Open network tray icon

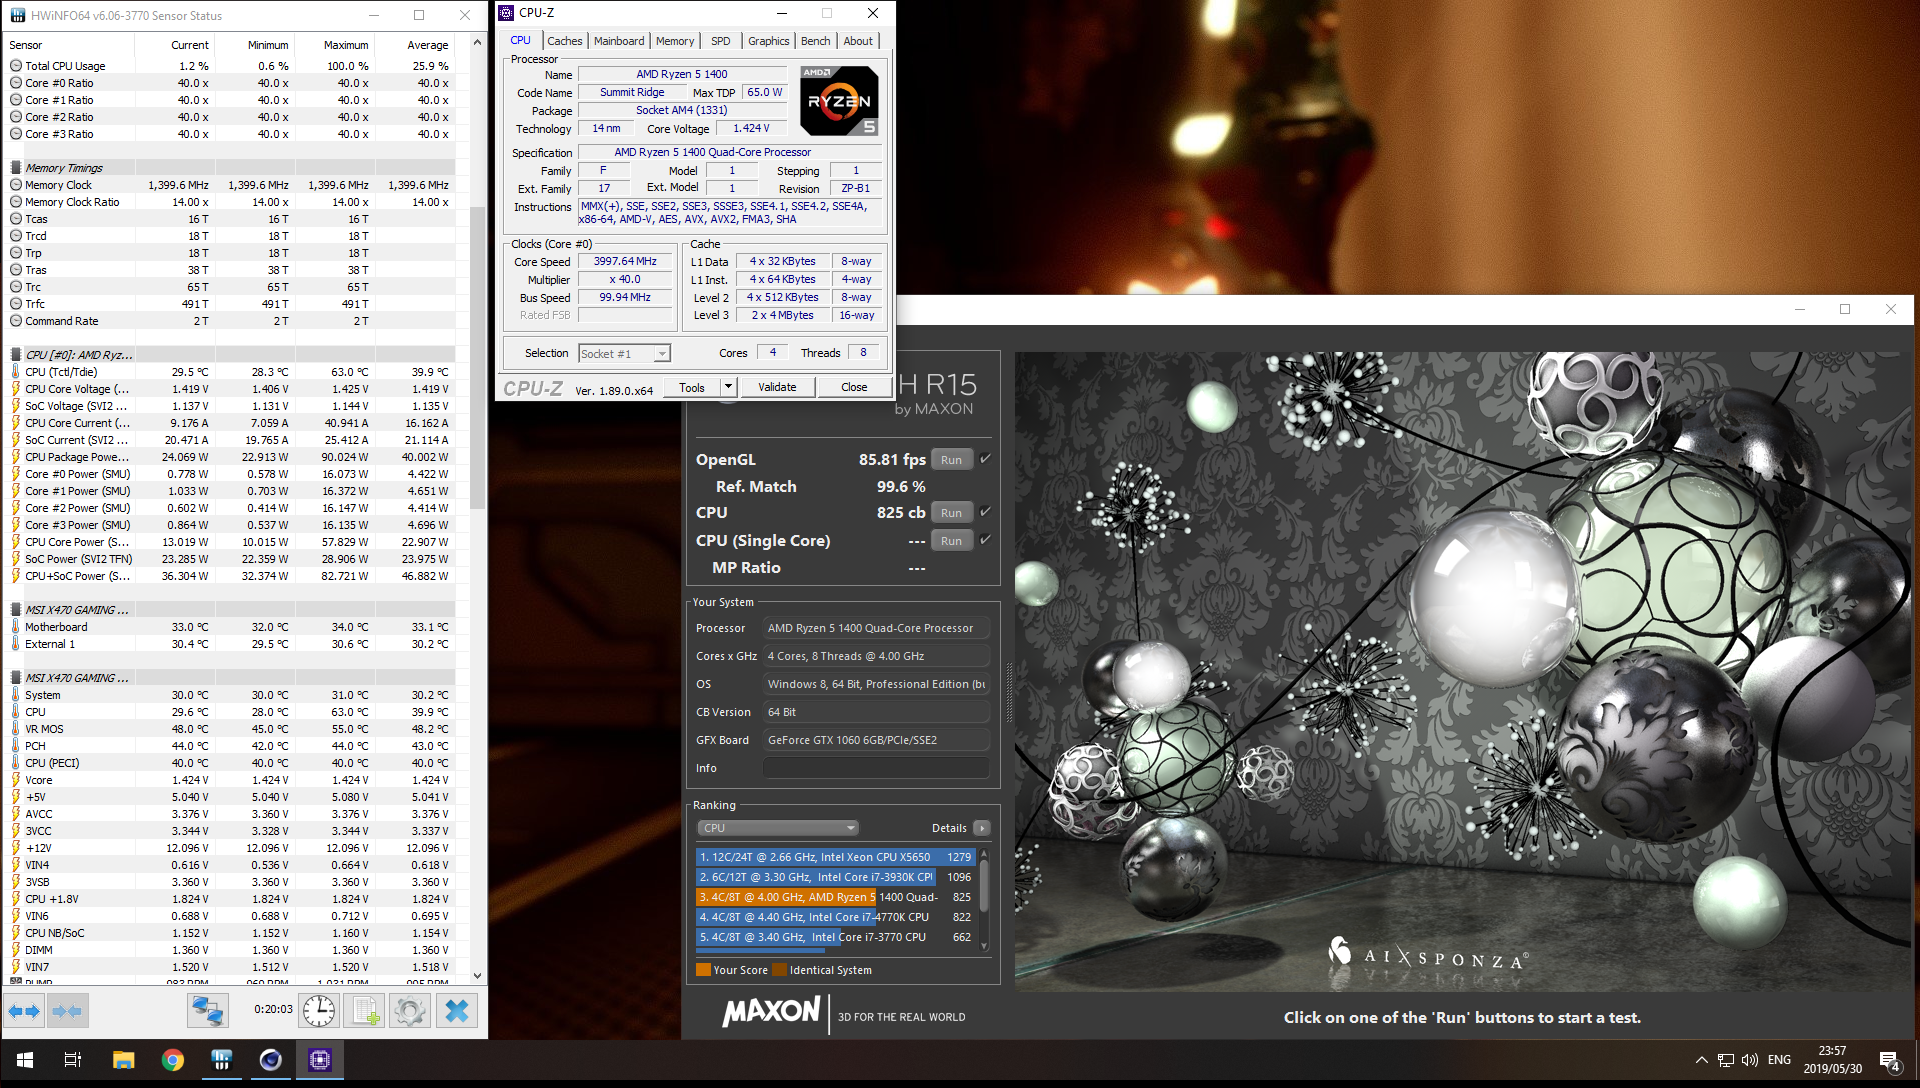click(1726, 1060)
